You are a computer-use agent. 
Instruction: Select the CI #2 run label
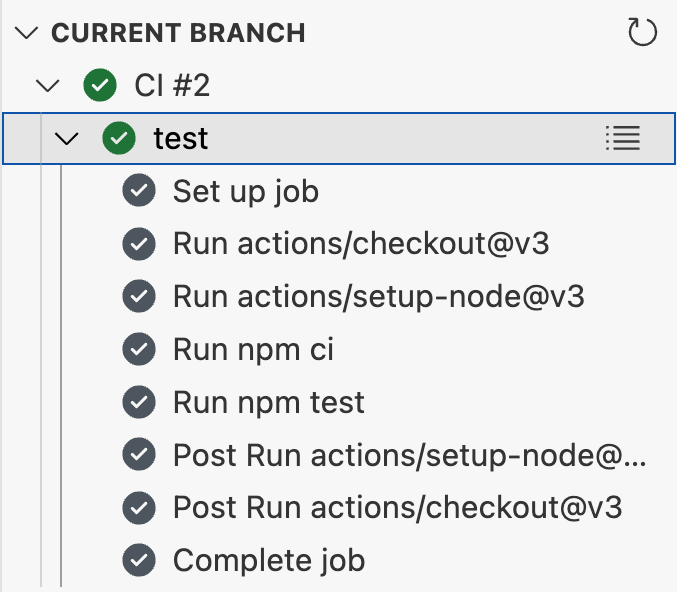[172, 86]
